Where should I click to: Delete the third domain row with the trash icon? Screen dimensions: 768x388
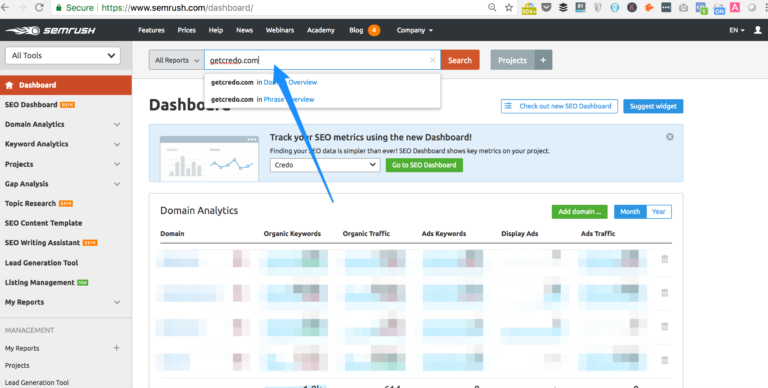(x=665, y=326)
